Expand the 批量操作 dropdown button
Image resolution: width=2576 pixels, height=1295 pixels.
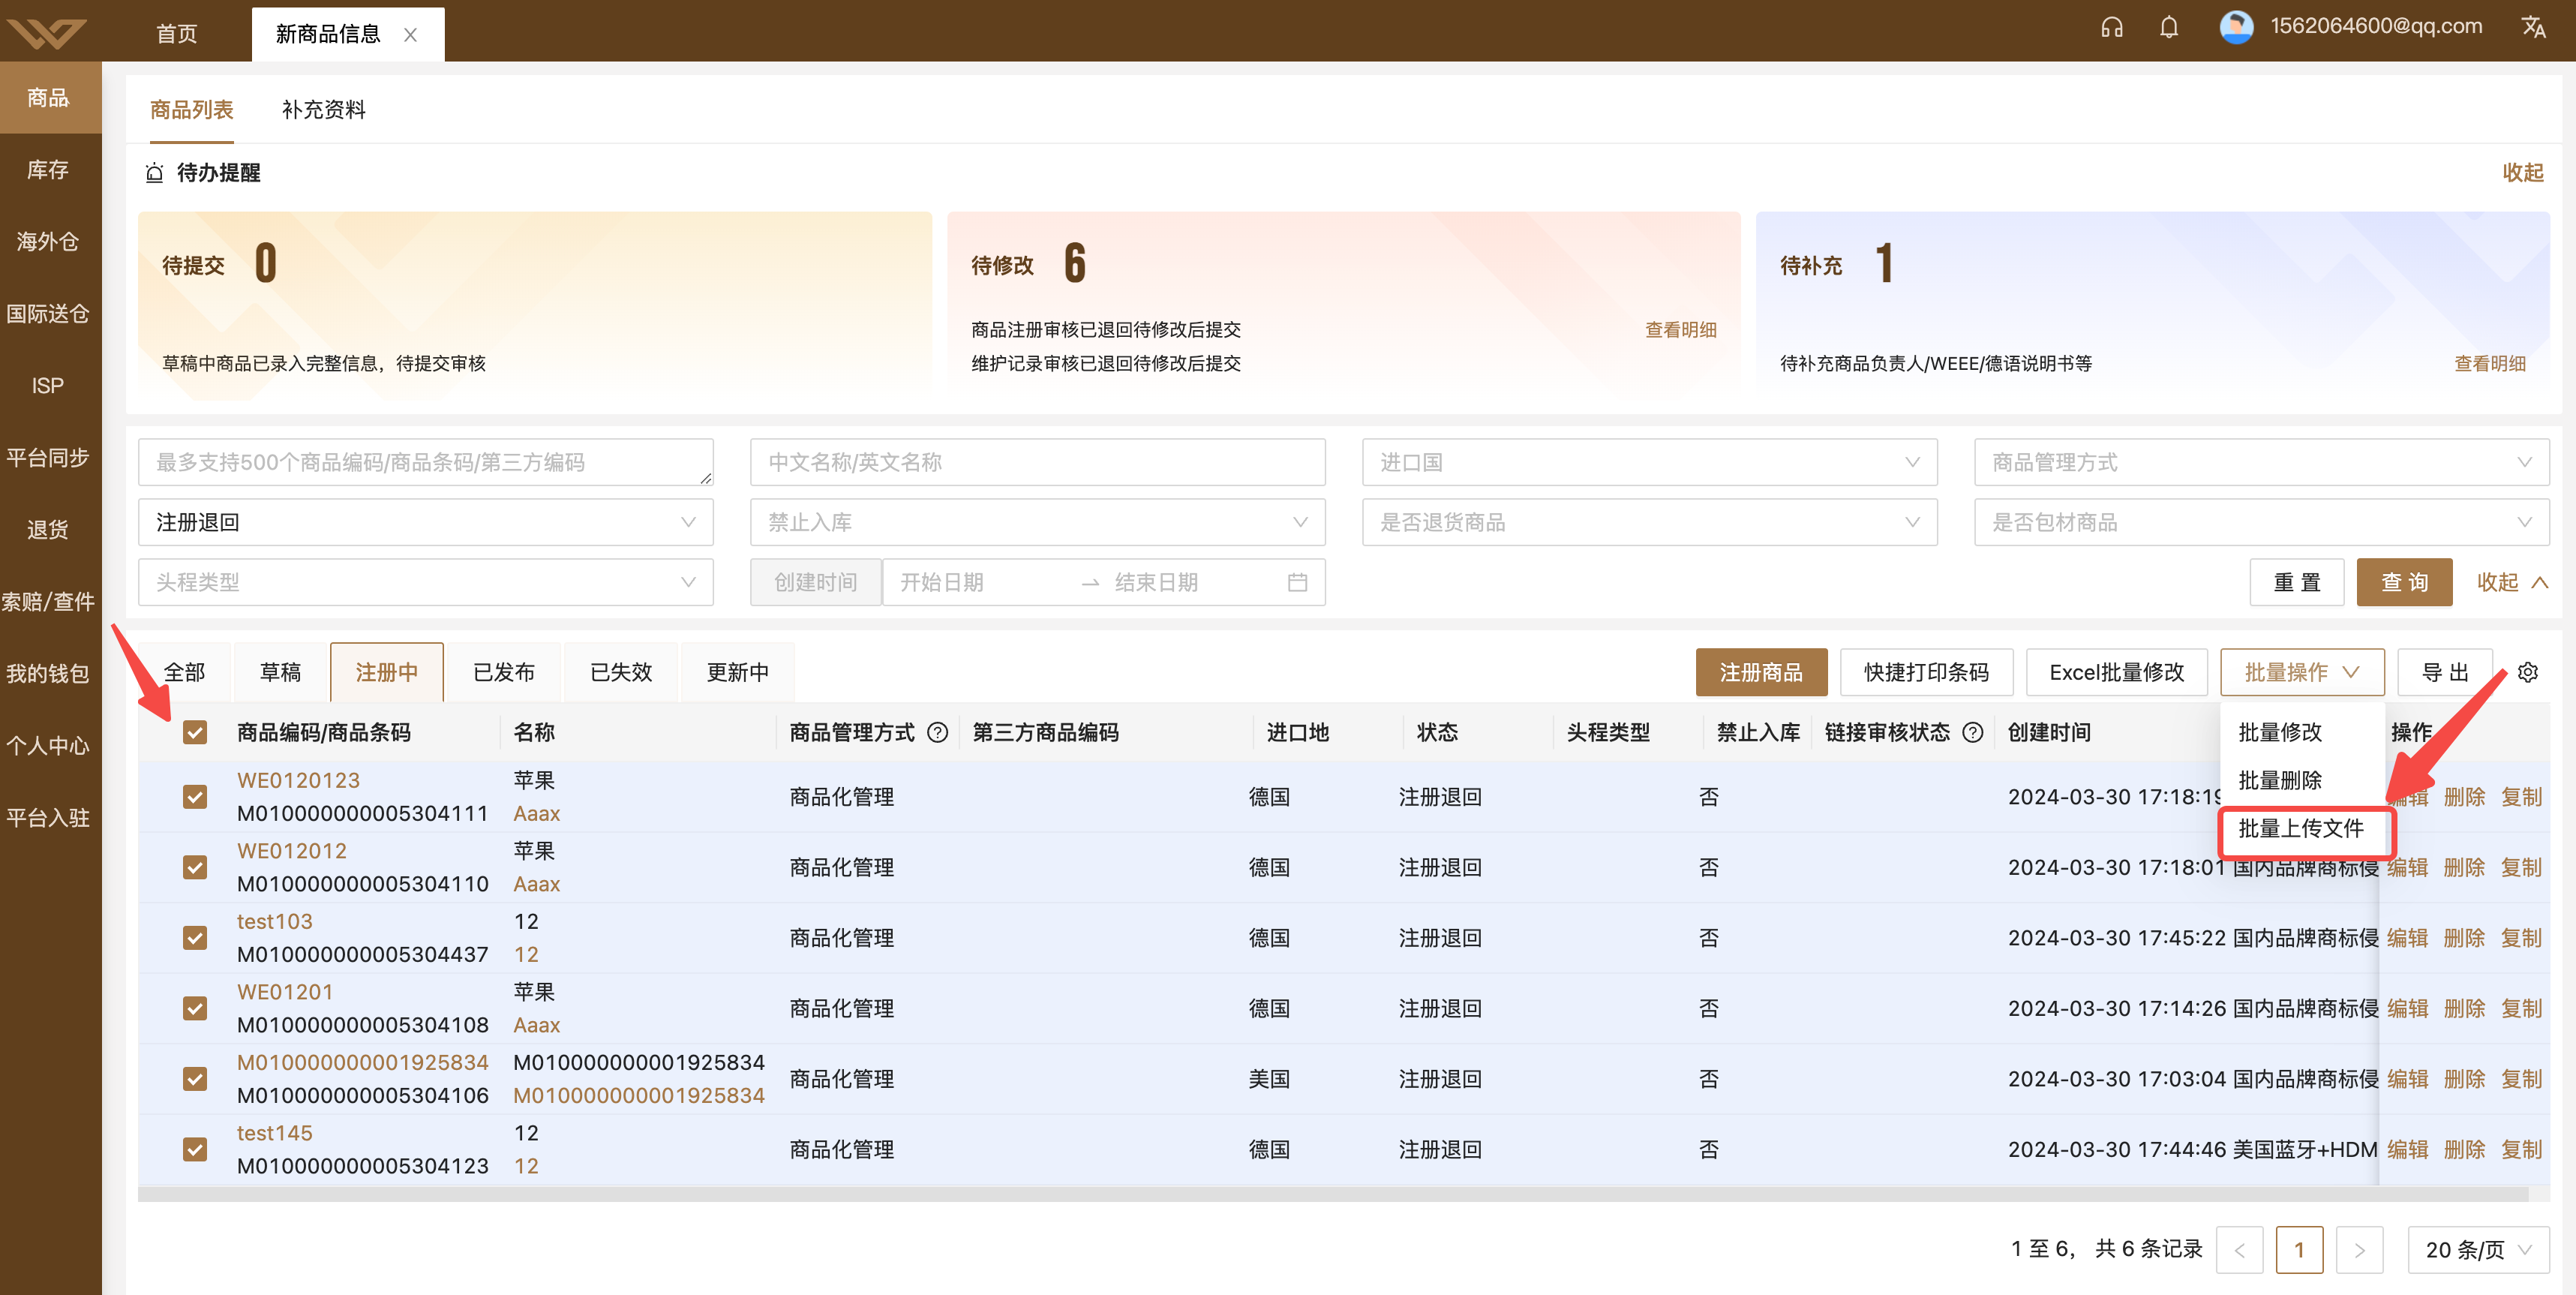[x=2302, y=672]
